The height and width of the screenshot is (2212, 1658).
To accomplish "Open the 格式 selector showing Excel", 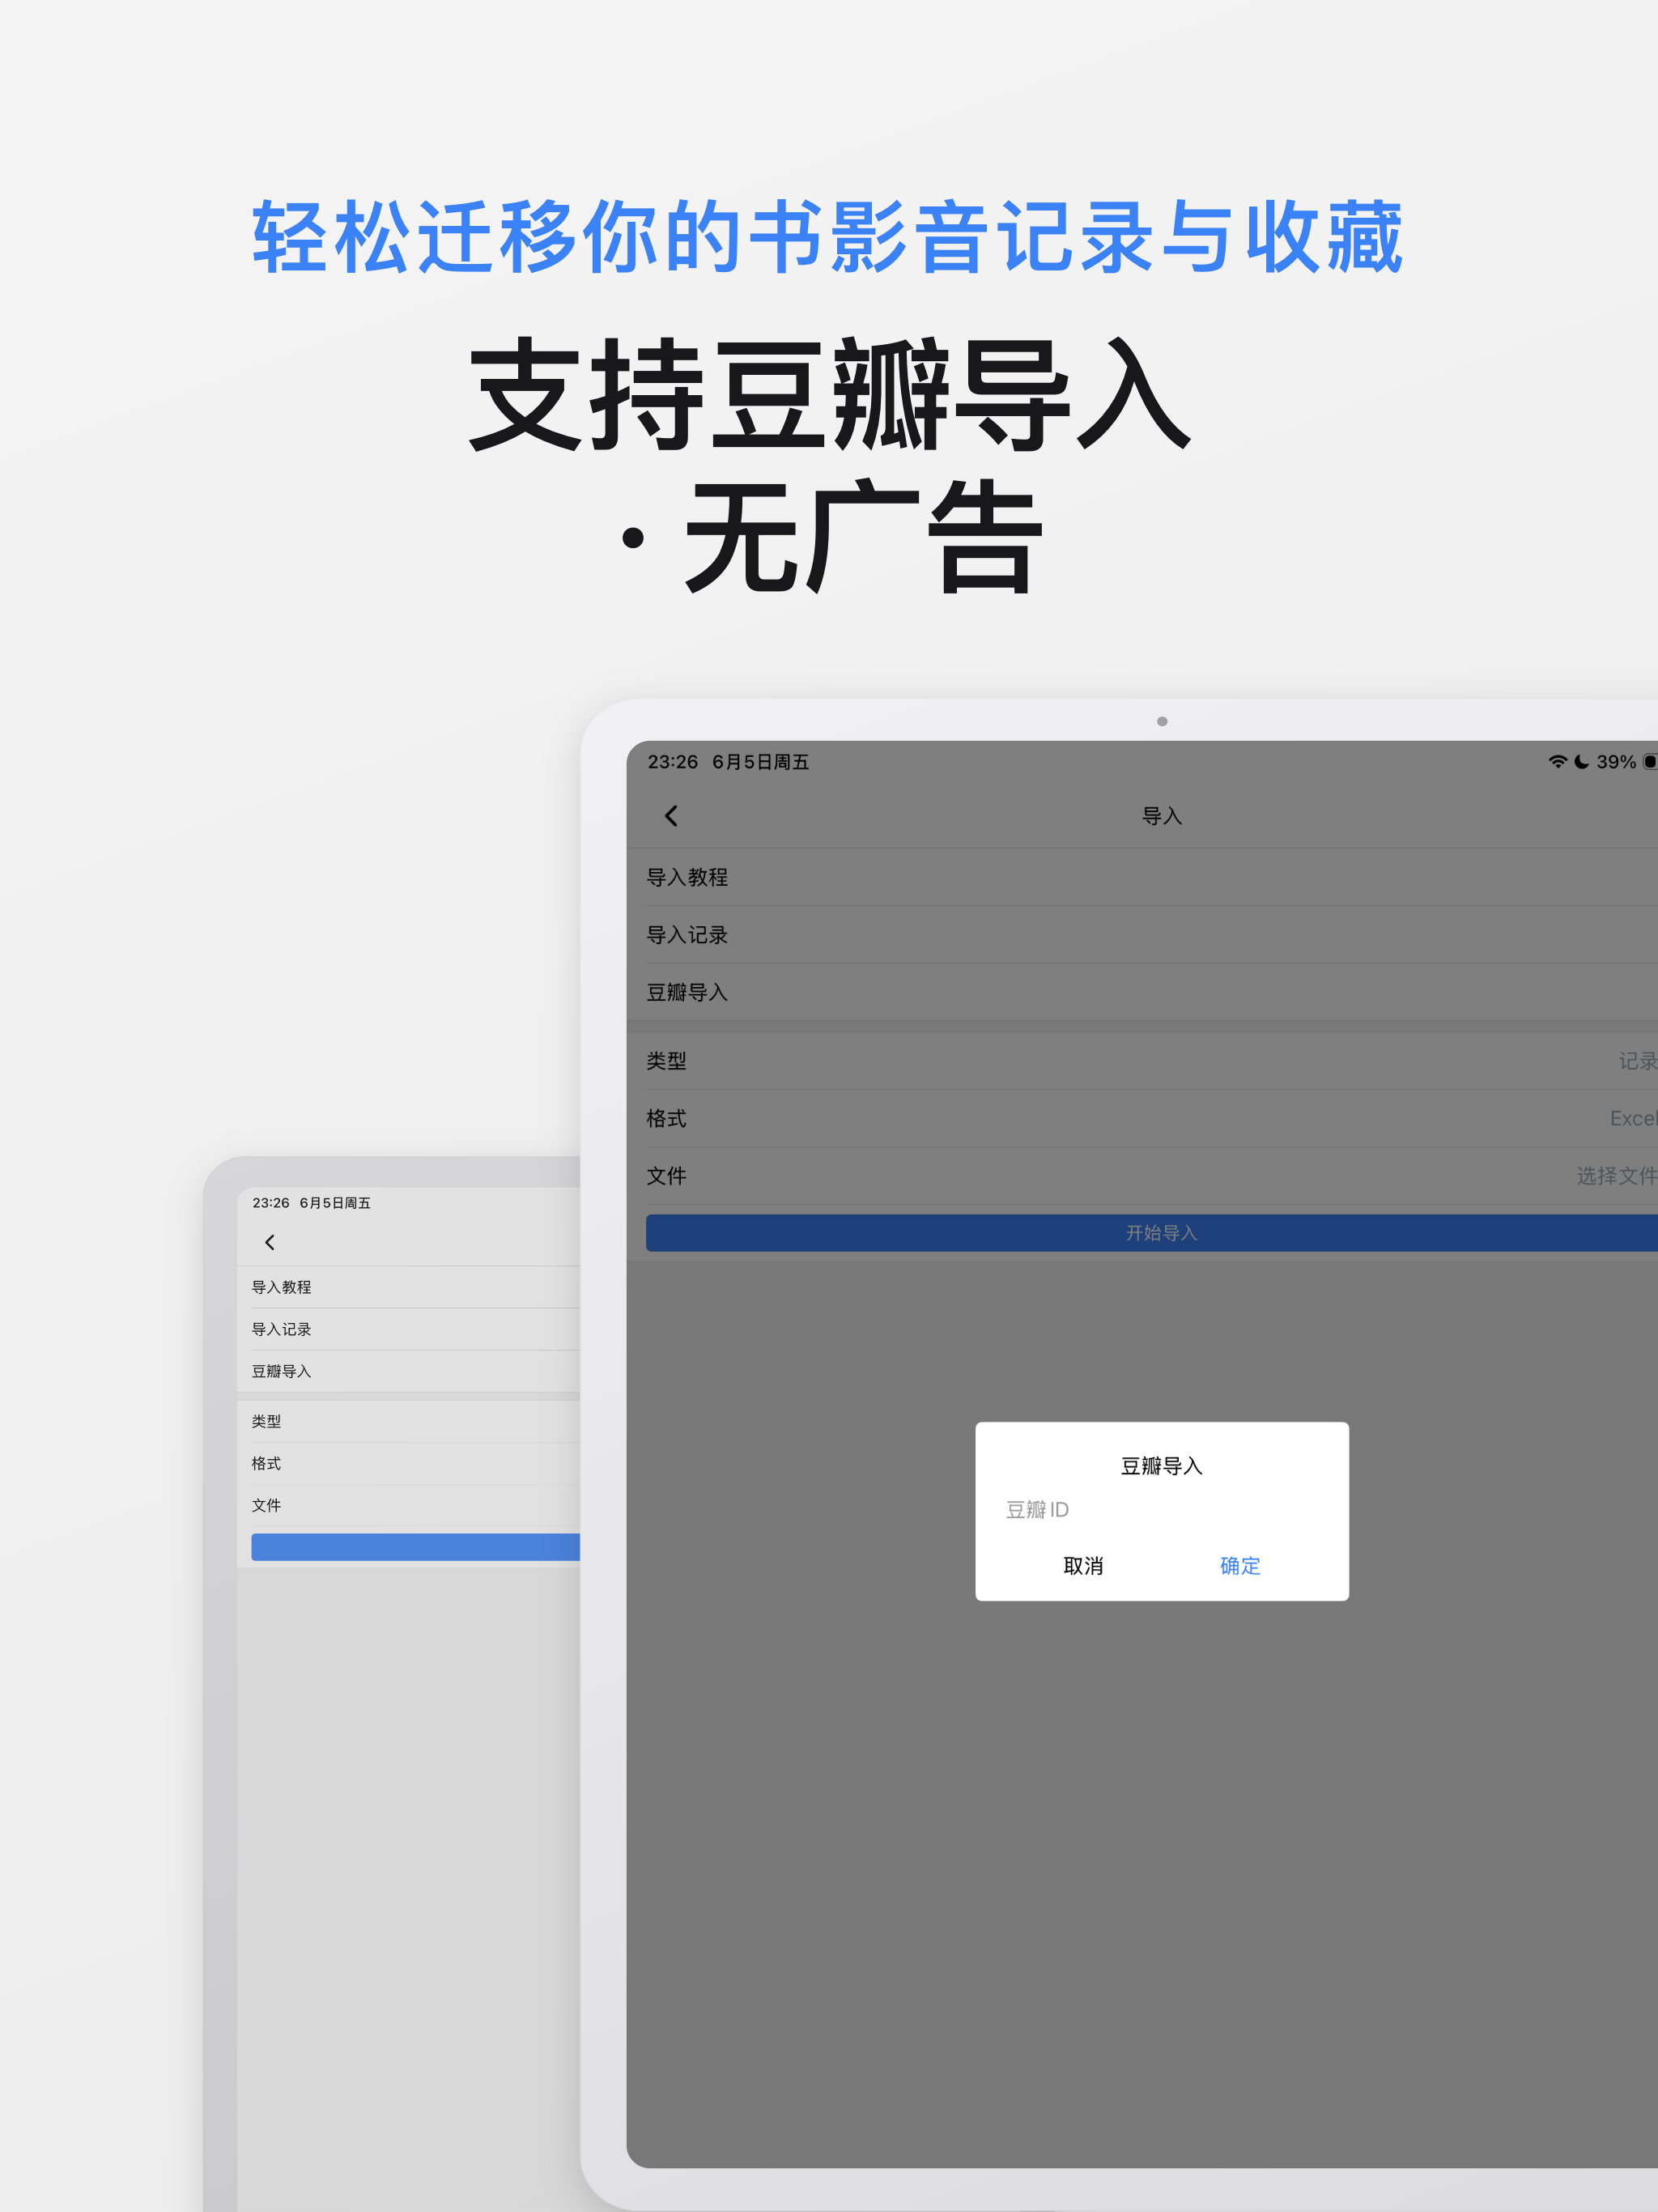I will tap(1142, 1118).
